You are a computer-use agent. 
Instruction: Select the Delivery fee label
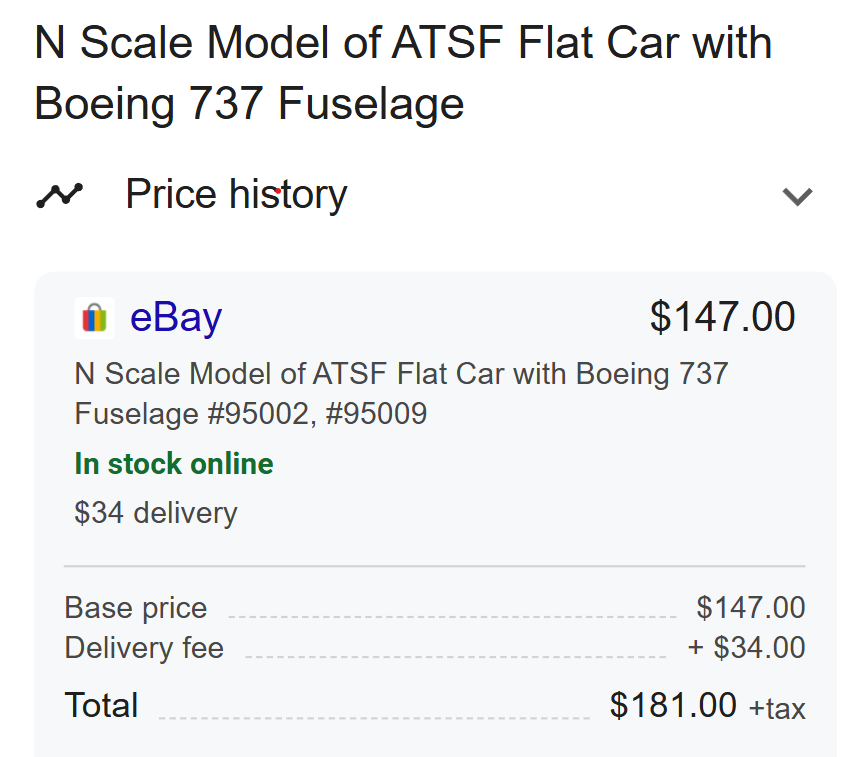tap(144, 648)
